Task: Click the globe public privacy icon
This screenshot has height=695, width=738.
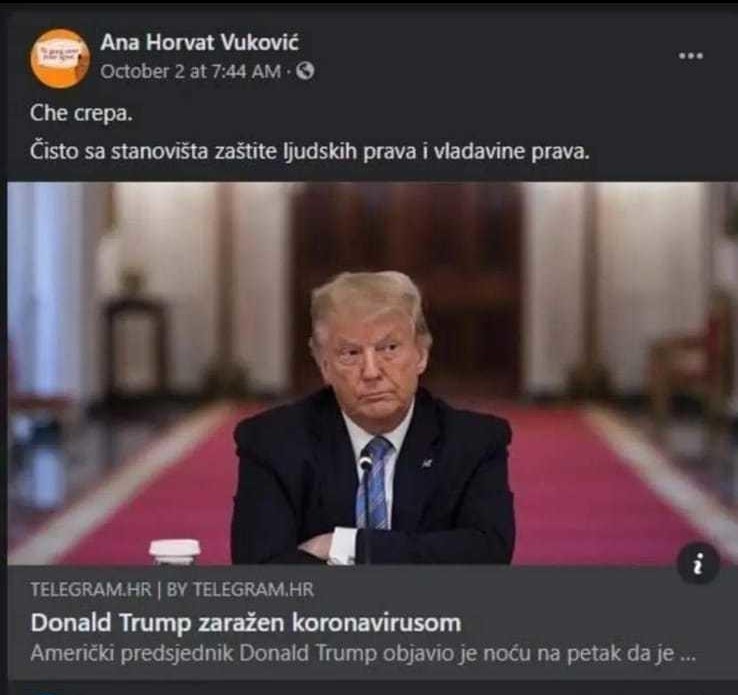Action: tap(305, 72)
